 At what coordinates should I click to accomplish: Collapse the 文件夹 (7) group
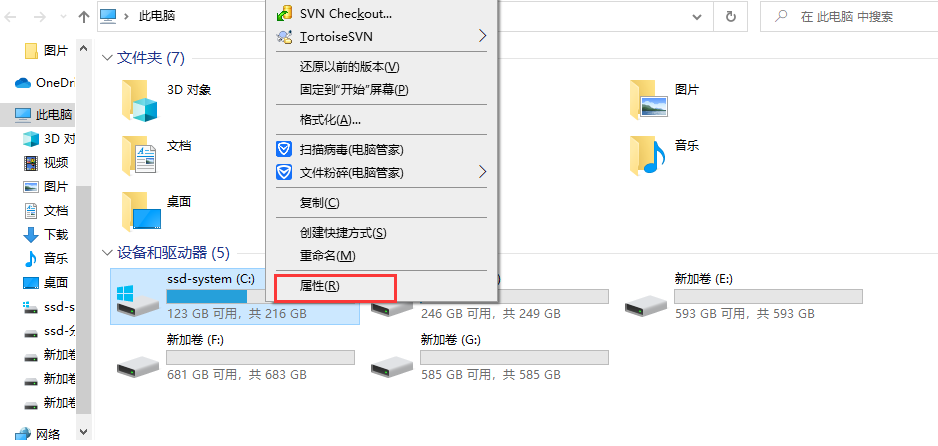107,58
